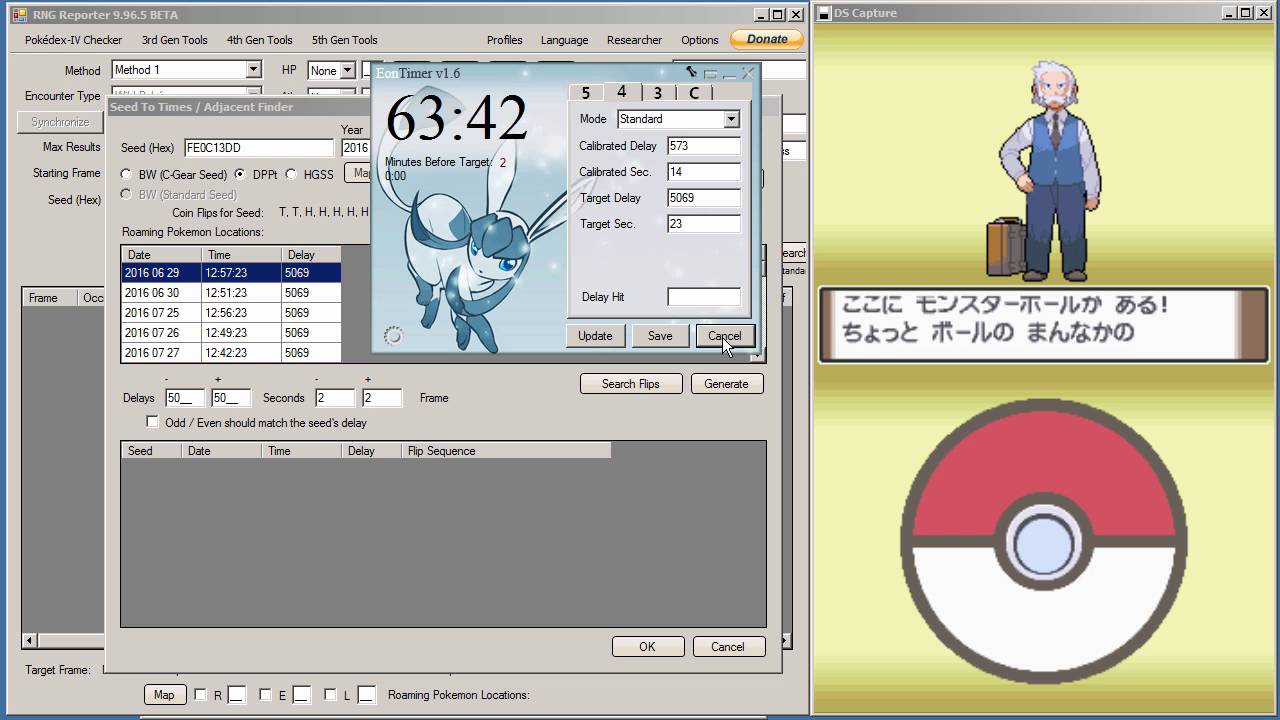This screenshot has height=720, width=1280.
Task: Click the EonTimer Cancel button
Action: (x=725, y=336)
